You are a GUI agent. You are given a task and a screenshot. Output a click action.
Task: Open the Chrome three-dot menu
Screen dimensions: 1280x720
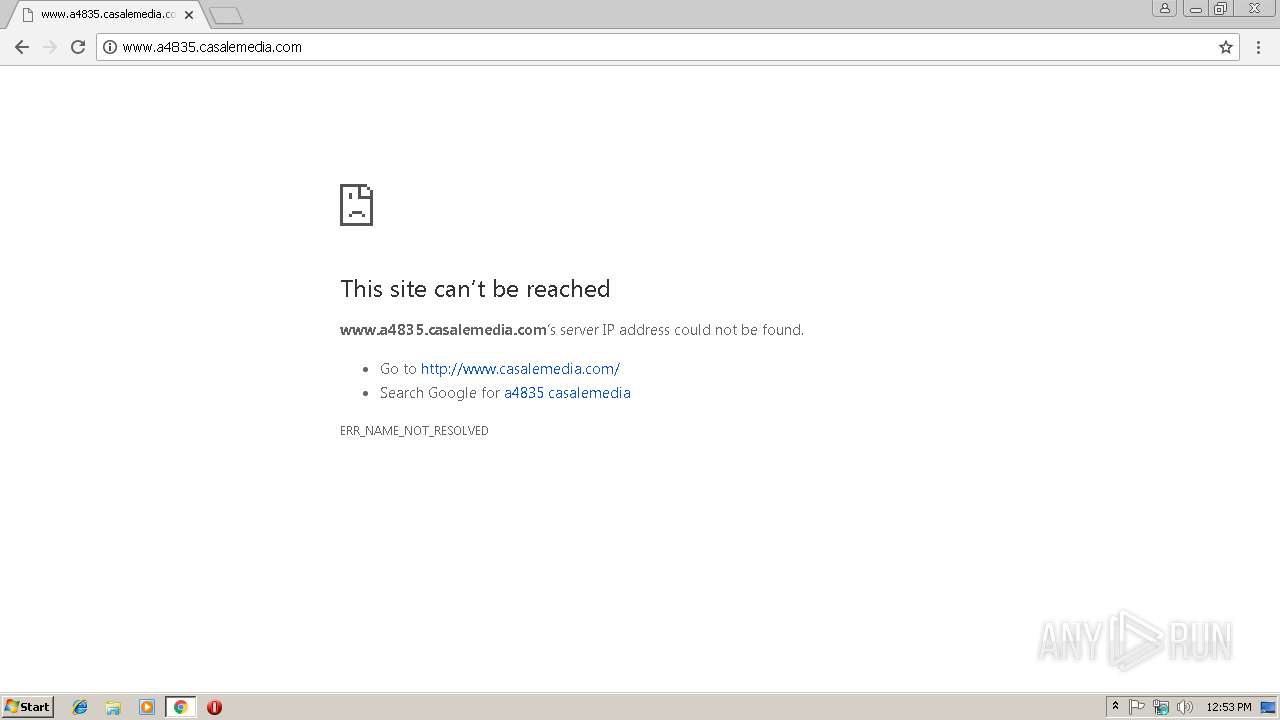[1259, 47]
